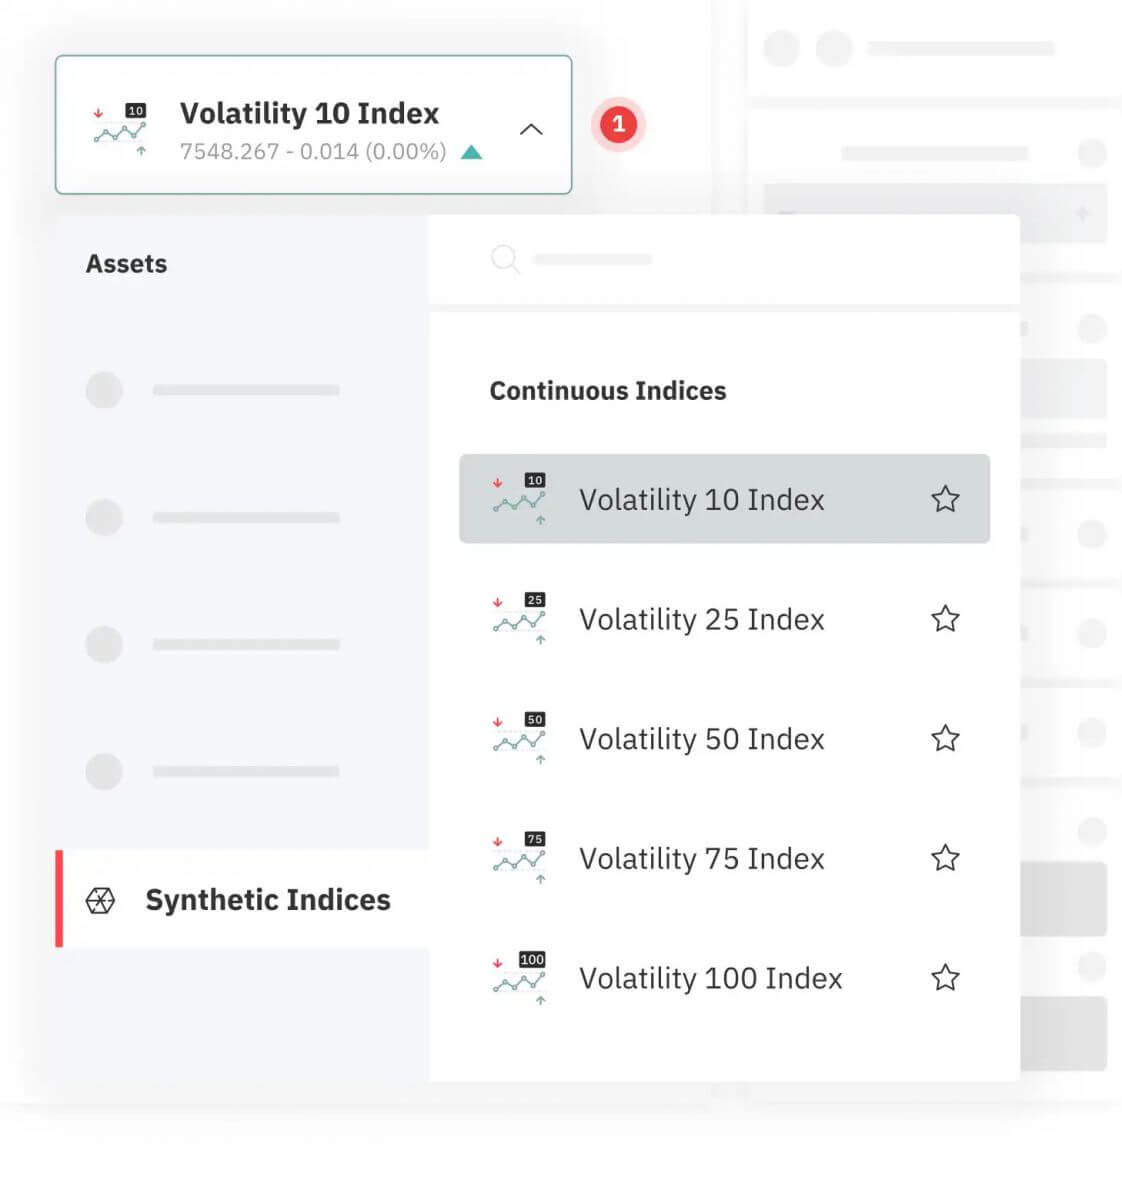Star the Volatility 50 Index
Viewport: 1122px width, 1200px height.
pyautogui.click(x=945, y=738)
